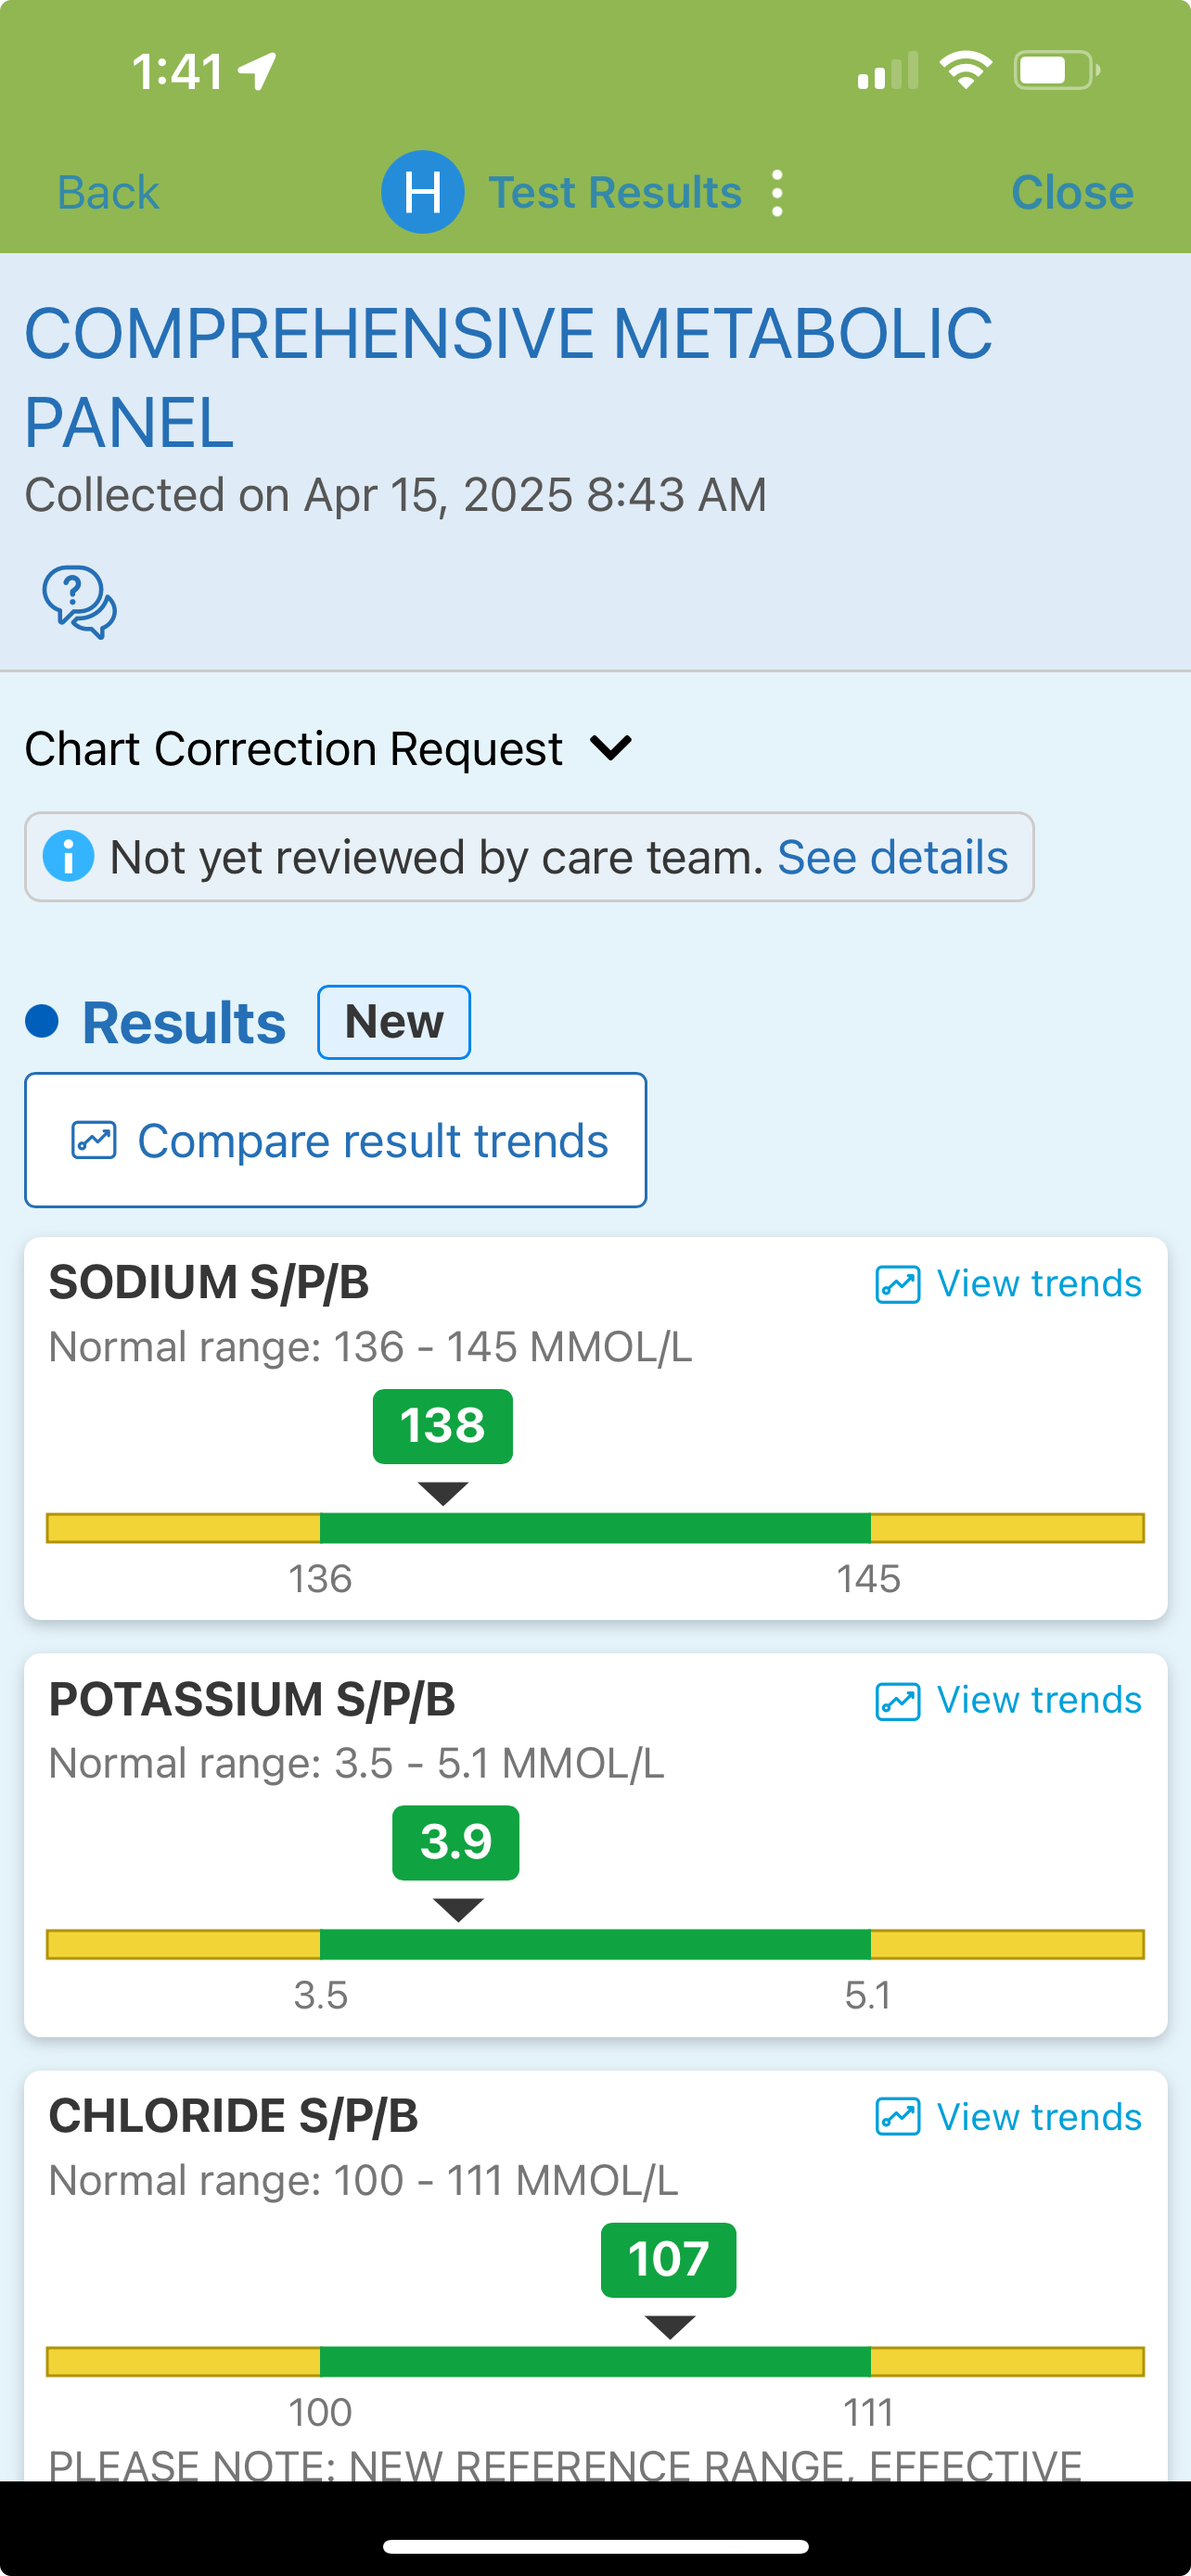Open the three-dot more options menu
This screenshot has width=1191, height=2576.
(x=777, y=193)
